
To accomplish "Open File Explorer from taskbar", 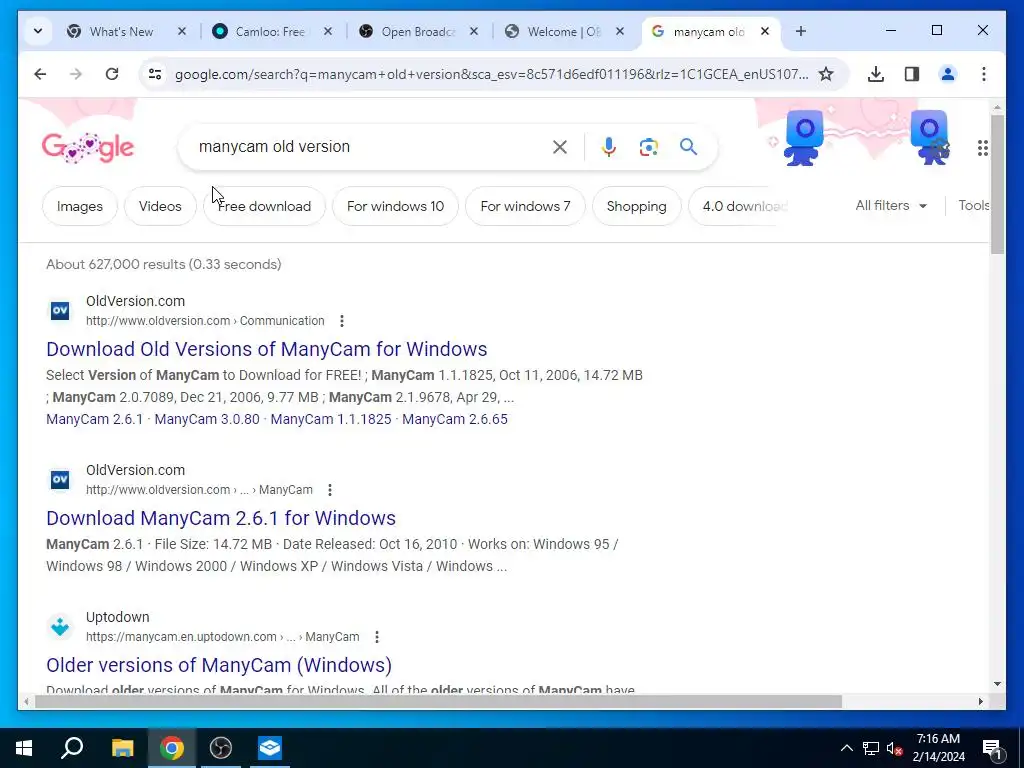I will pos(122,748).
